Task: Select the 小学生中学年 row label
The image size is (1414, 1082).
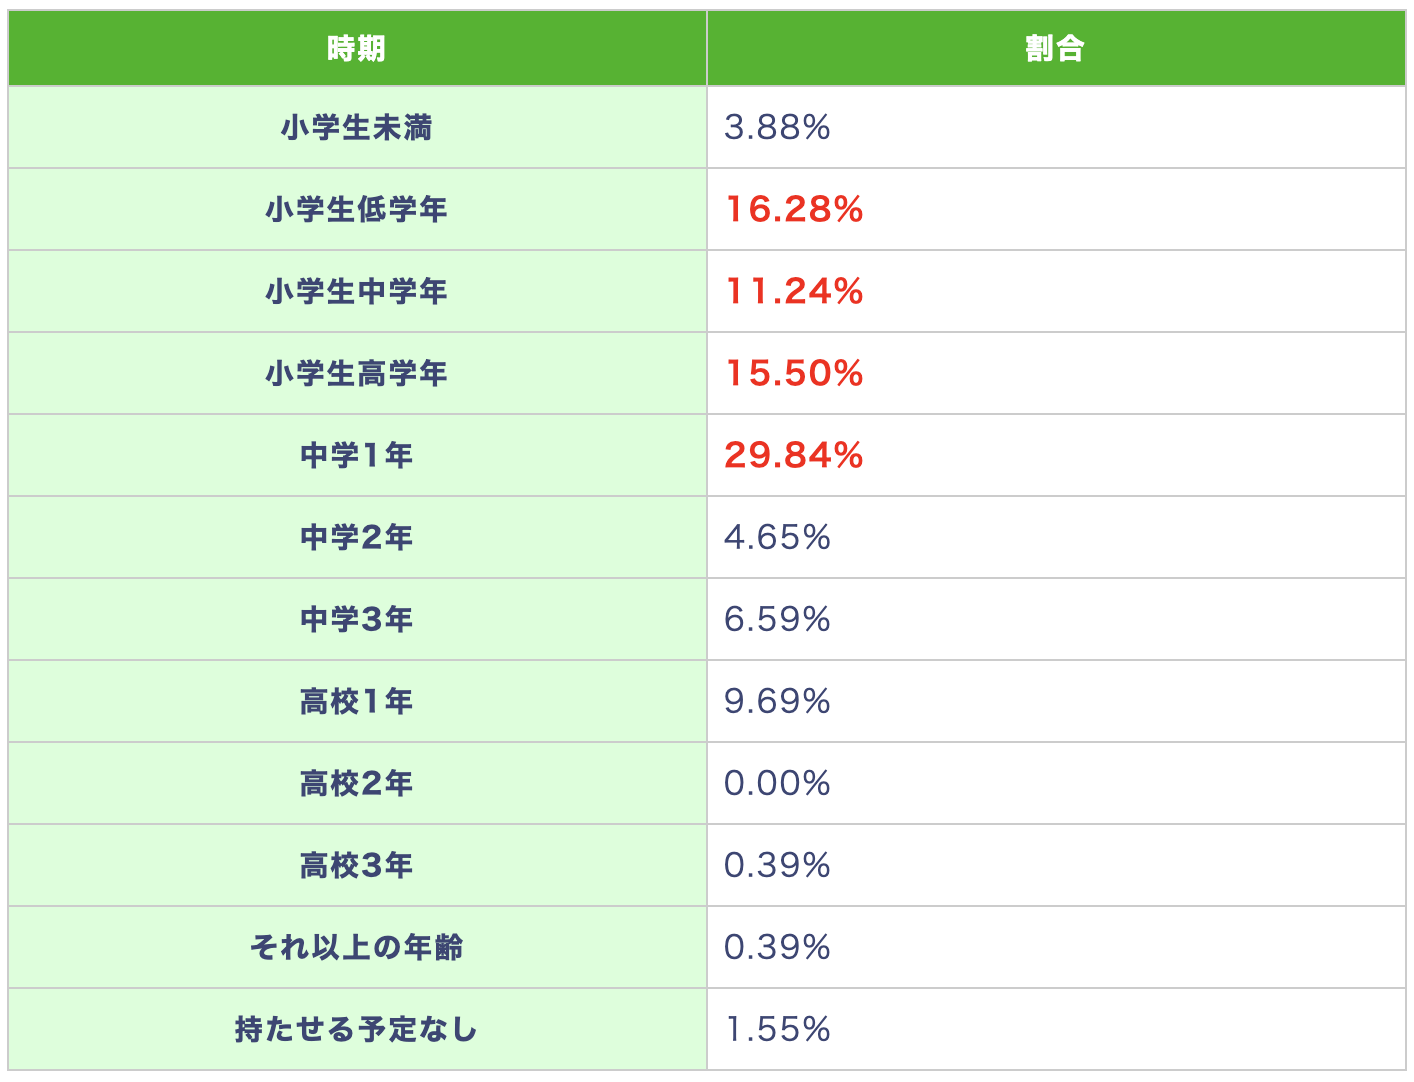Action: pos(356,292)
